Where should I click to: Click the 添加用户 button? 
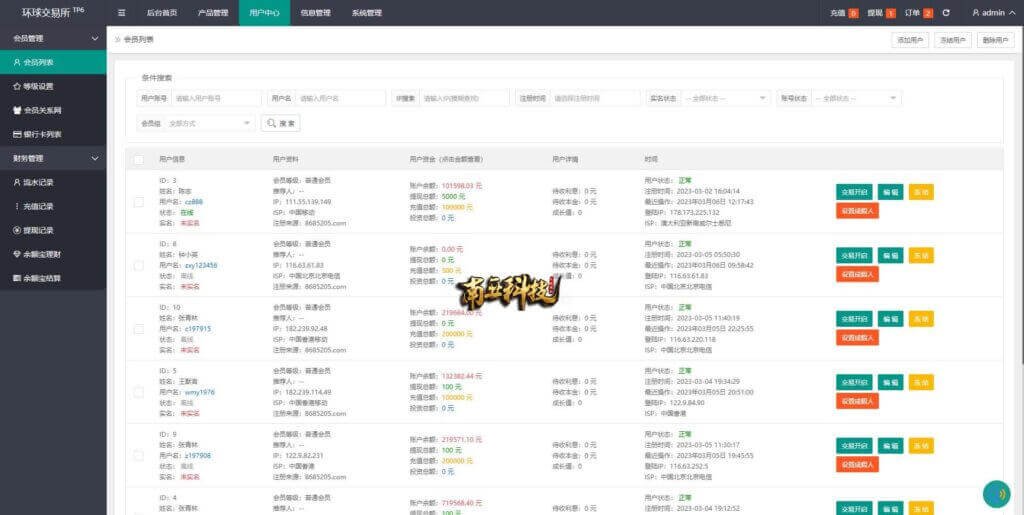910,40
